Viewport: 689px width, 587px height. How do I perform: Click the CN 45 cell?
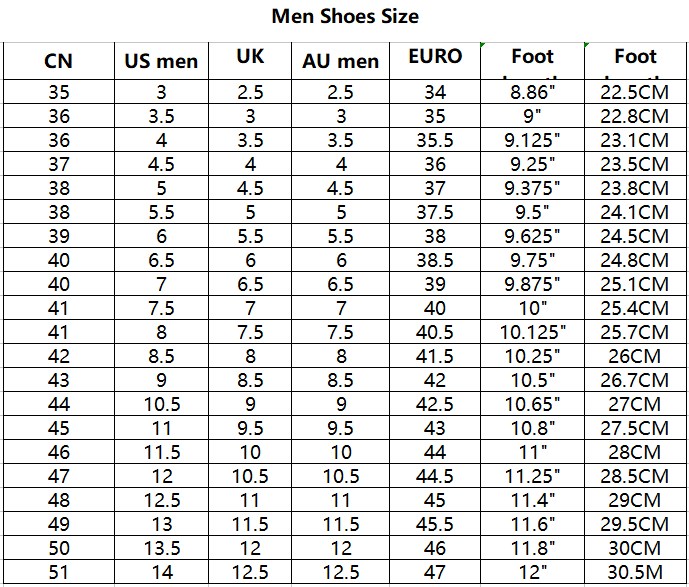point(59,428)
